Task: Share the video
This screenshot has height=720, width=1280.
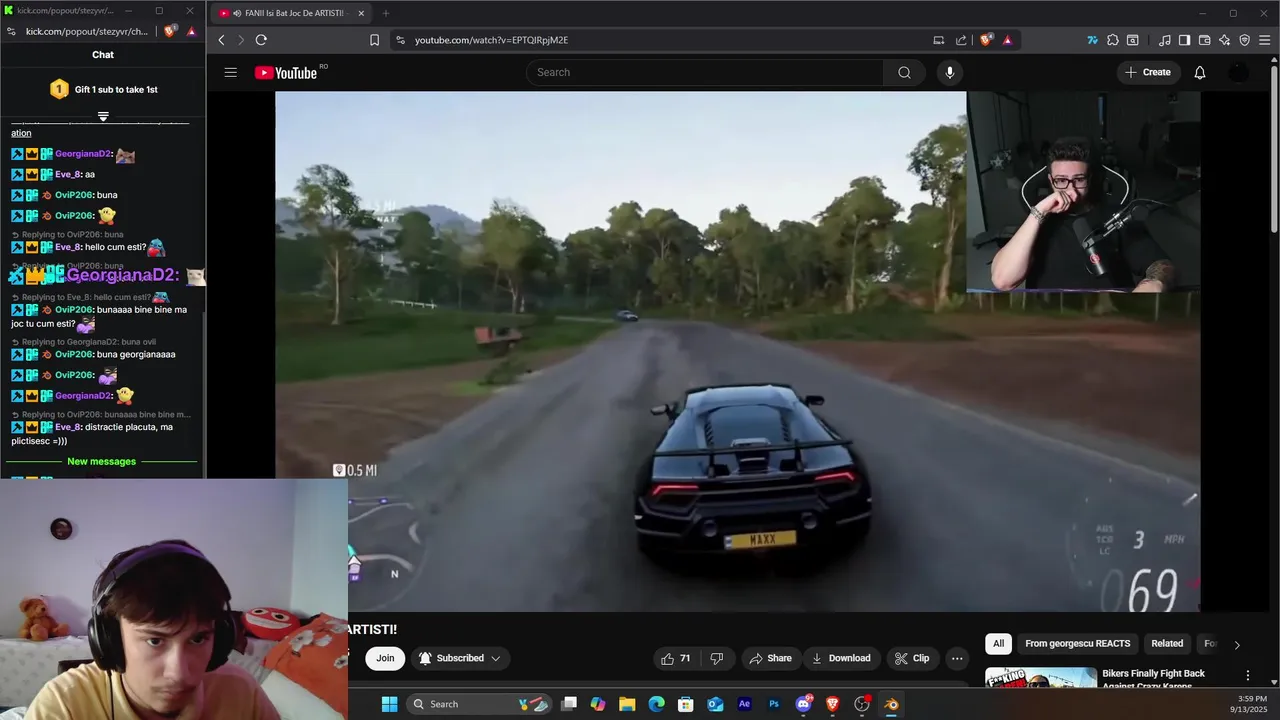Action: click(770, 658)
